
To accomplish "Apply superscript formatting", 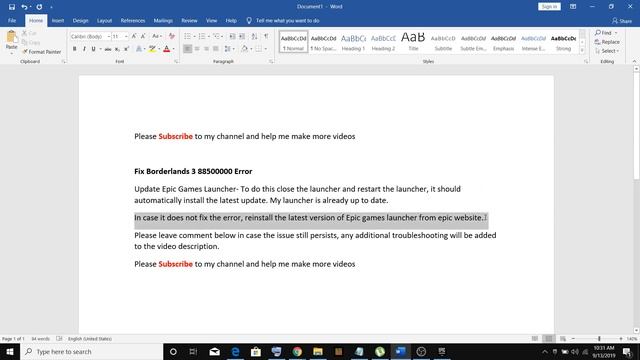I will pos(126,49).
